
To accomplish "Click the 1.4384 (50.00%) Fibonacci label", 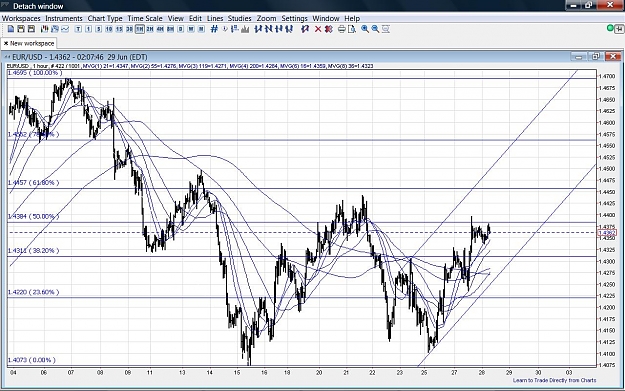I will click(x=33, y=216).
